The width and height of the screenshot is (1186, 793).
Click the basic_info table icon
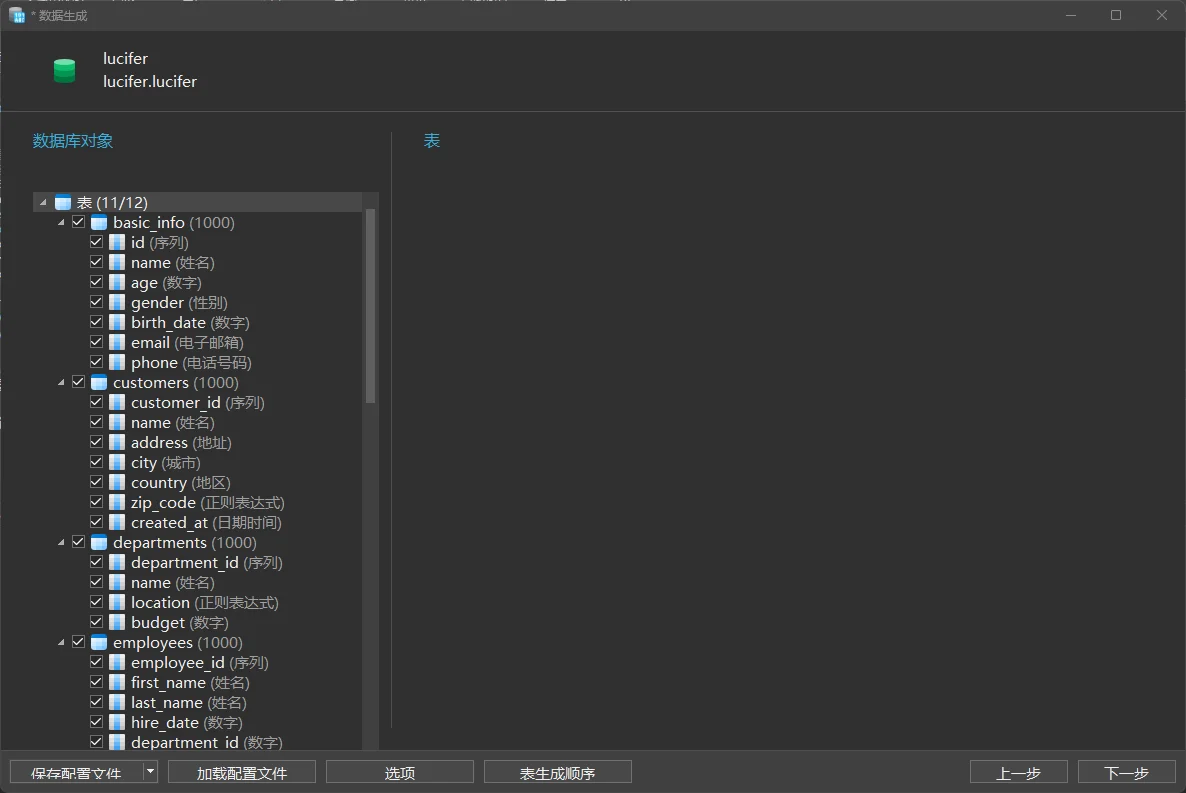99,223
